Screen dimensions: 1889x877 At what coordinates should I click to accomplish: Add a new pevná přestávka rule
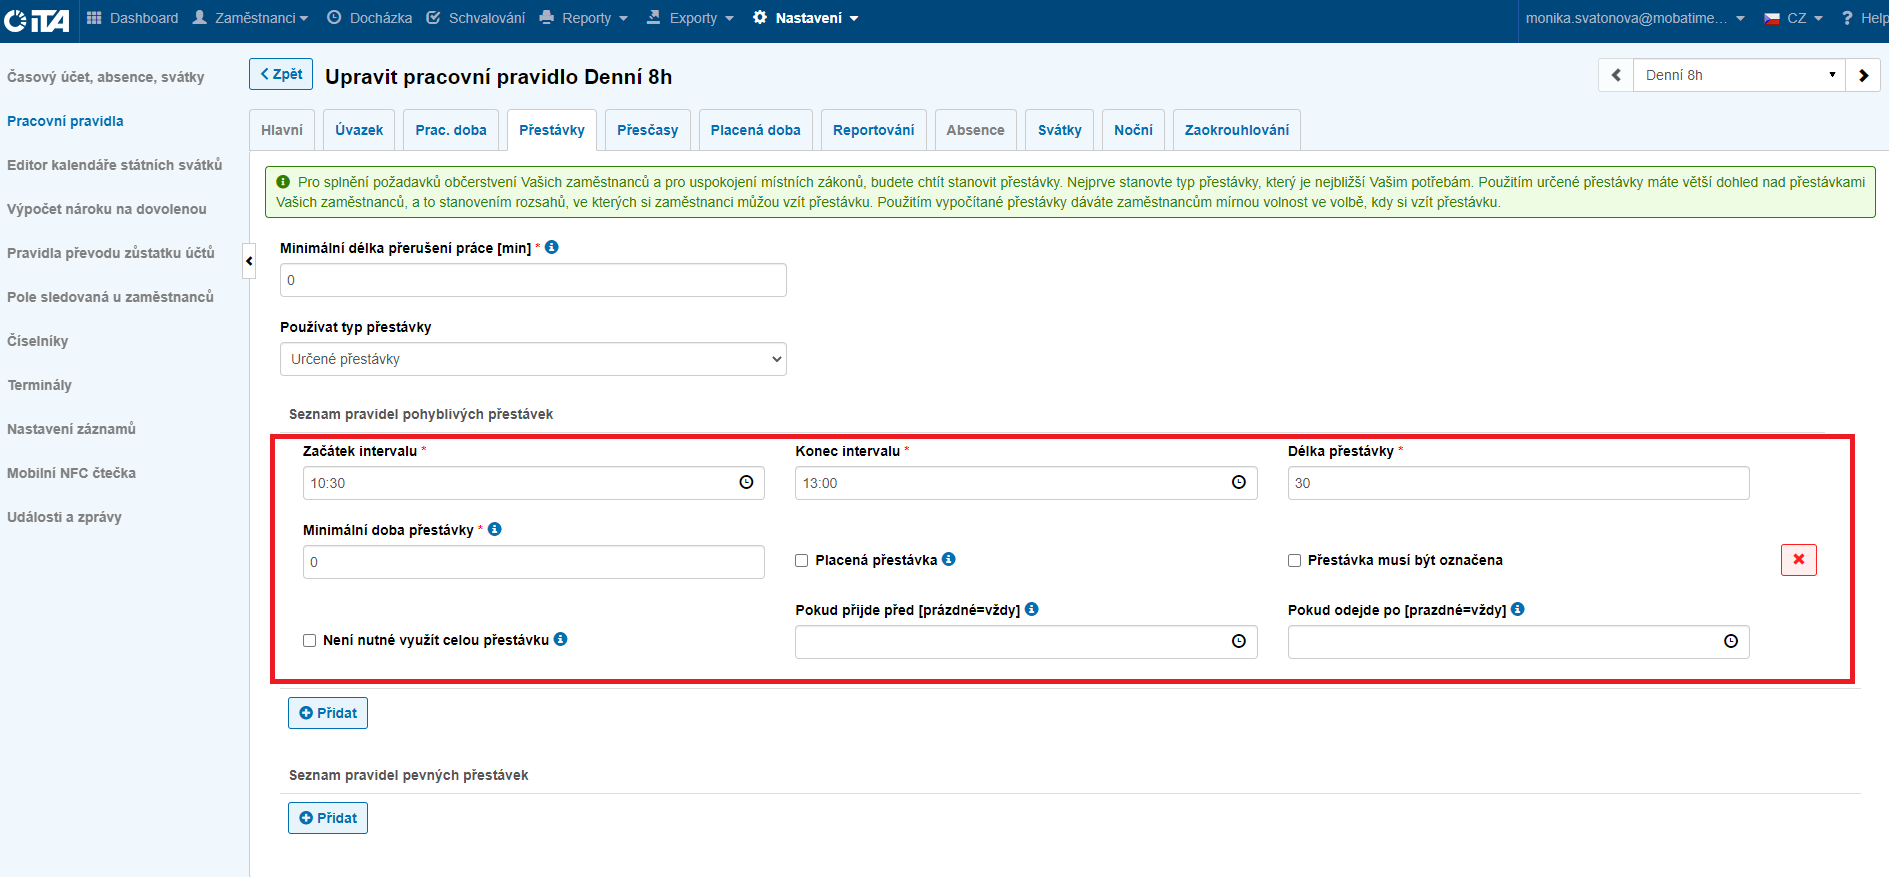[328, 818]
